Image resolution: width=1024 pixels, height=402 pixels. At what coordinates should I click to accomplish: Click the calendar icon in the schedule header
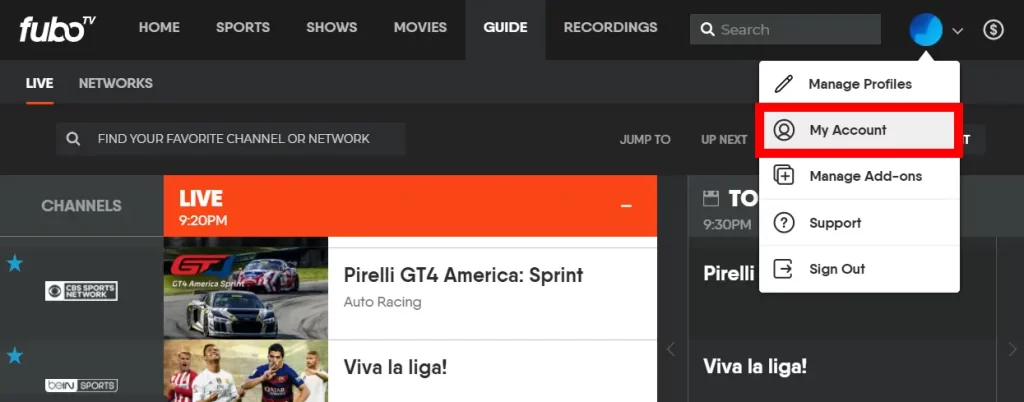711,198
